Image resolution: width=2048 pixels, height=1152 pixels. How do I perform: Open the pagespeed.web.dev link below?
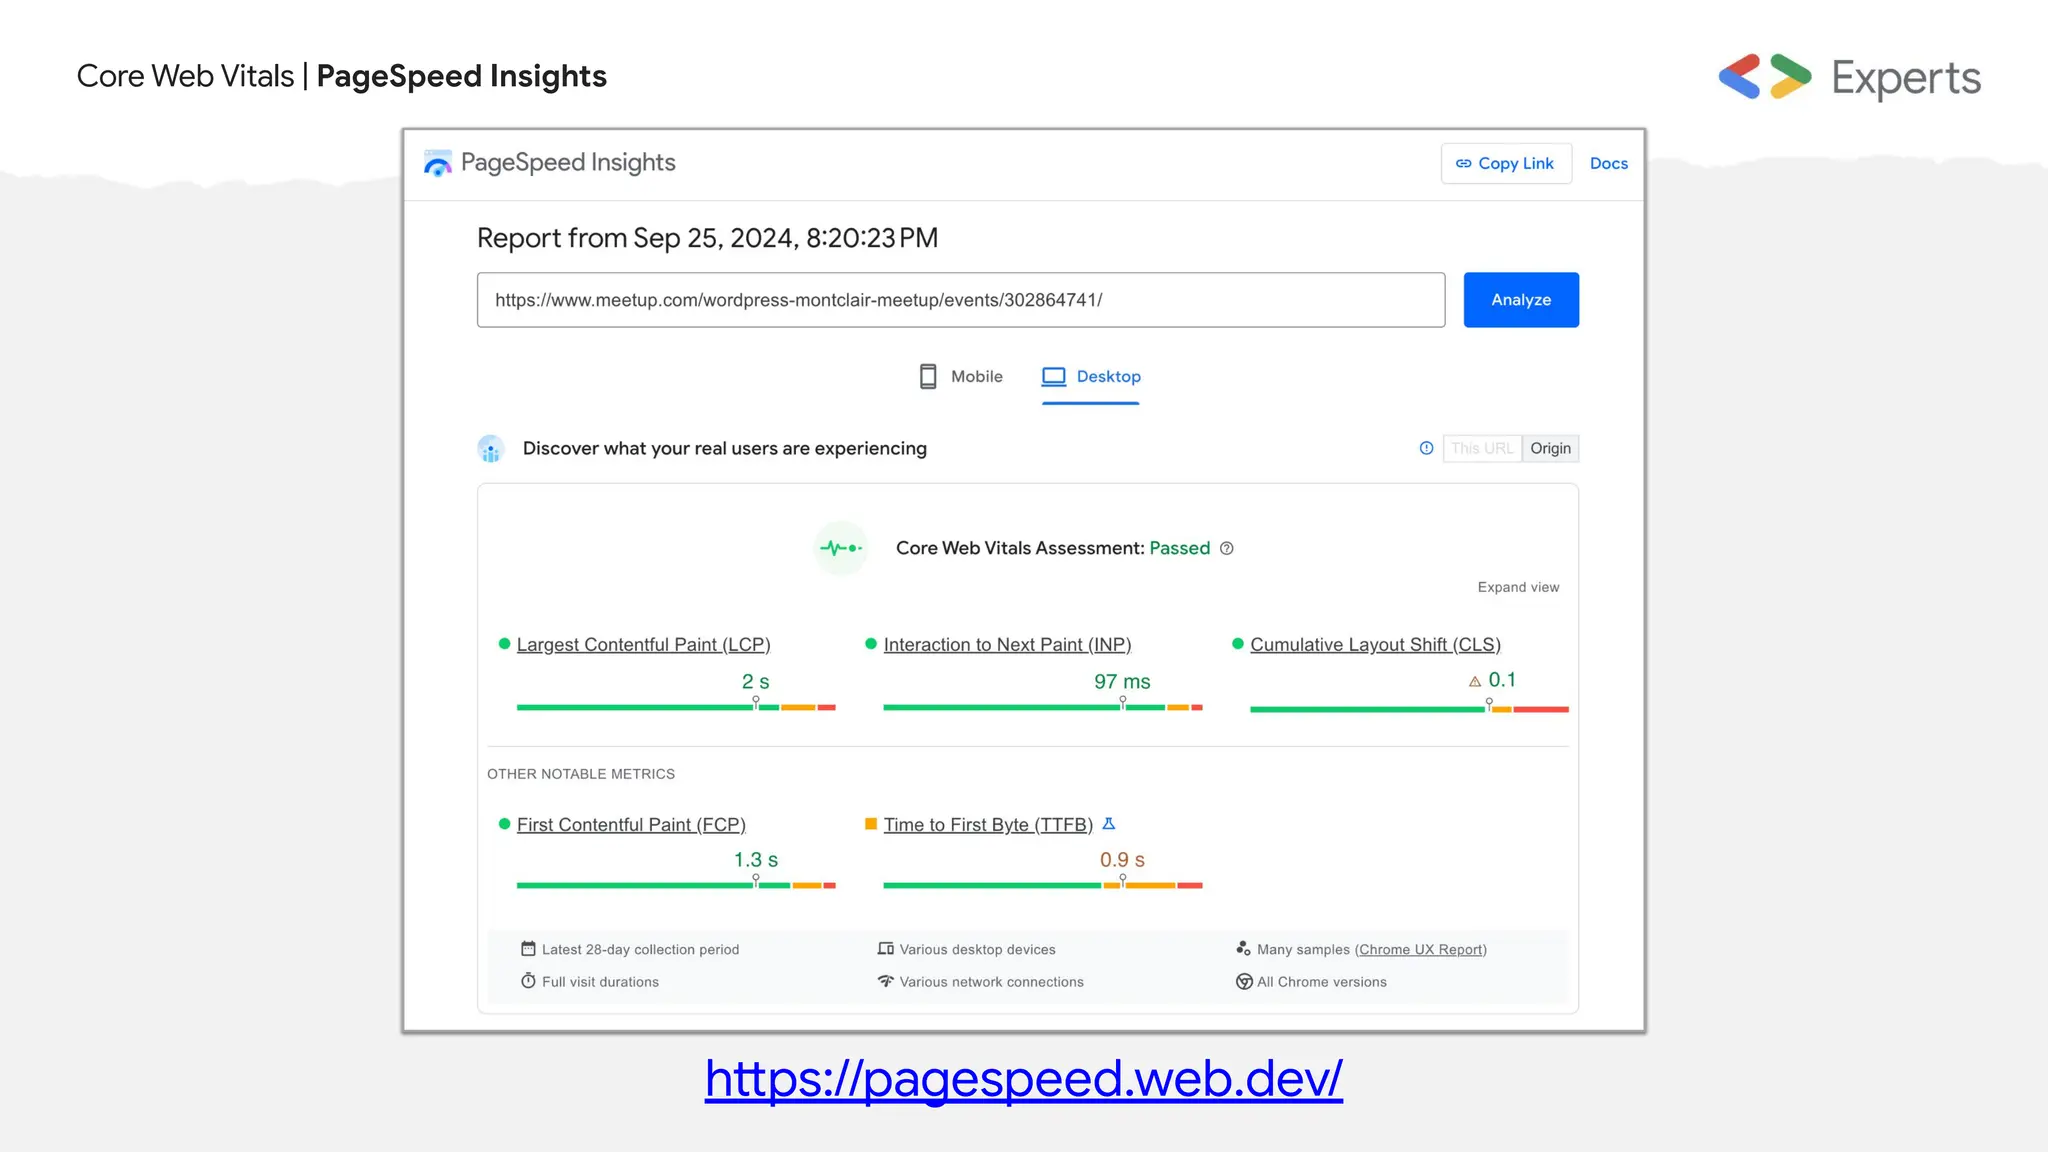pyautogui.click(x=1023, y=1079)
